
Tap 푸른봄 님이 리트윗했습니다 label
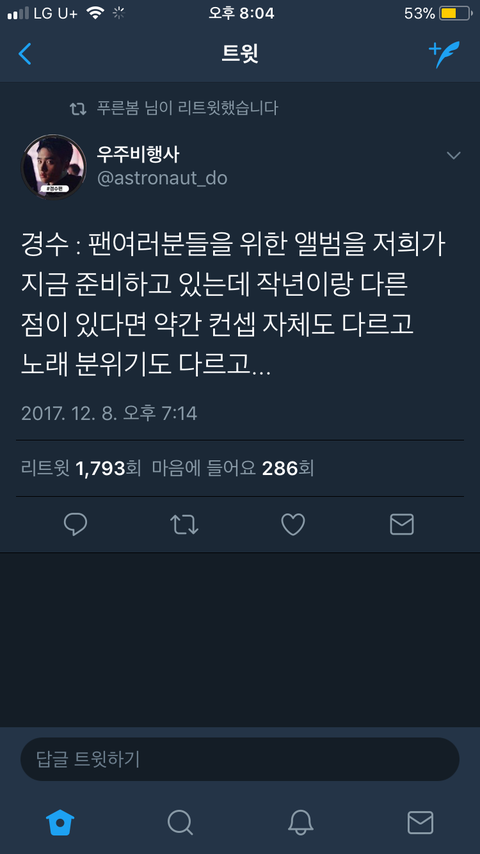[187, 108]
